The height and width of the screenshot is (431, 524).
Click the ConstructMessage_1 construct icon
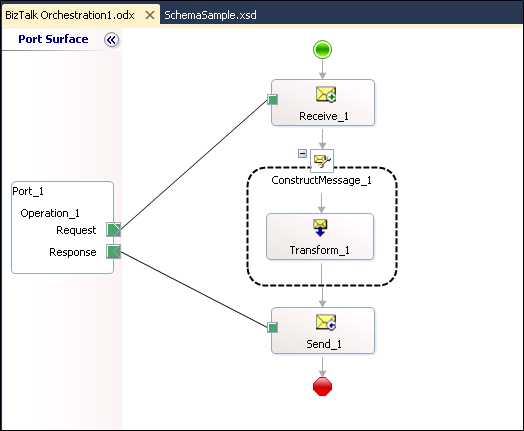[322, 161]
